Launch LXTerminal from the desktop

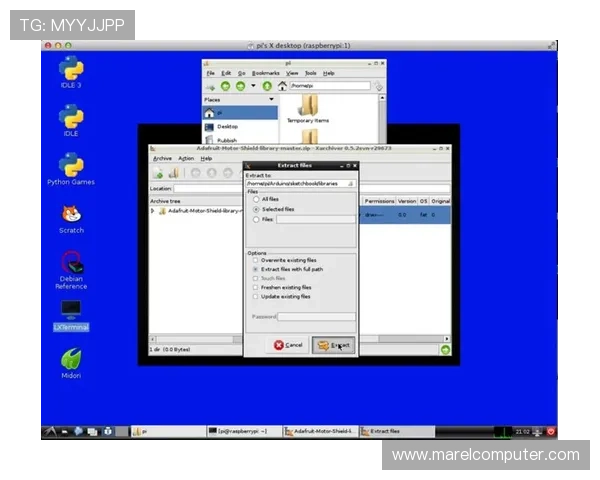click(71, 311)
